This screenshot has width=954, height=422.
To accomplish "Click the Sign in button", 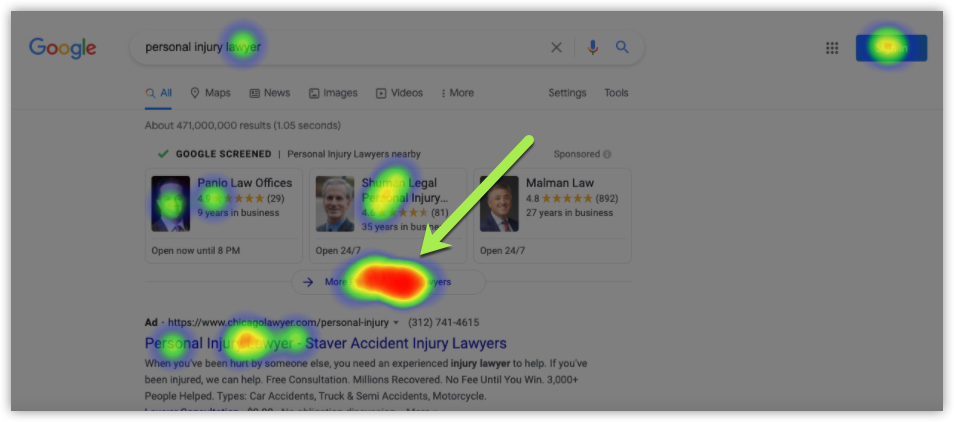I will coord(891,48).
